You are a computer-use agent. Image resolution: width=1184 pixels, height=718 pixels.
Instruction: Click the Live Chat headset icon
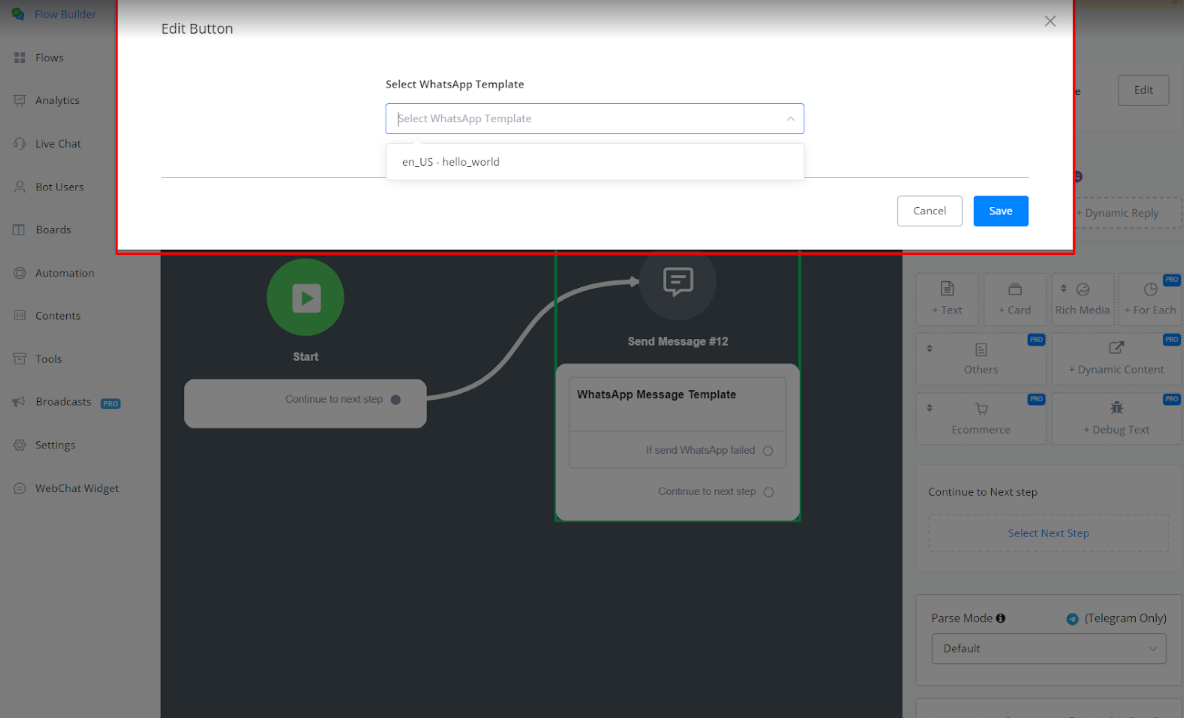tap(19, 144)
